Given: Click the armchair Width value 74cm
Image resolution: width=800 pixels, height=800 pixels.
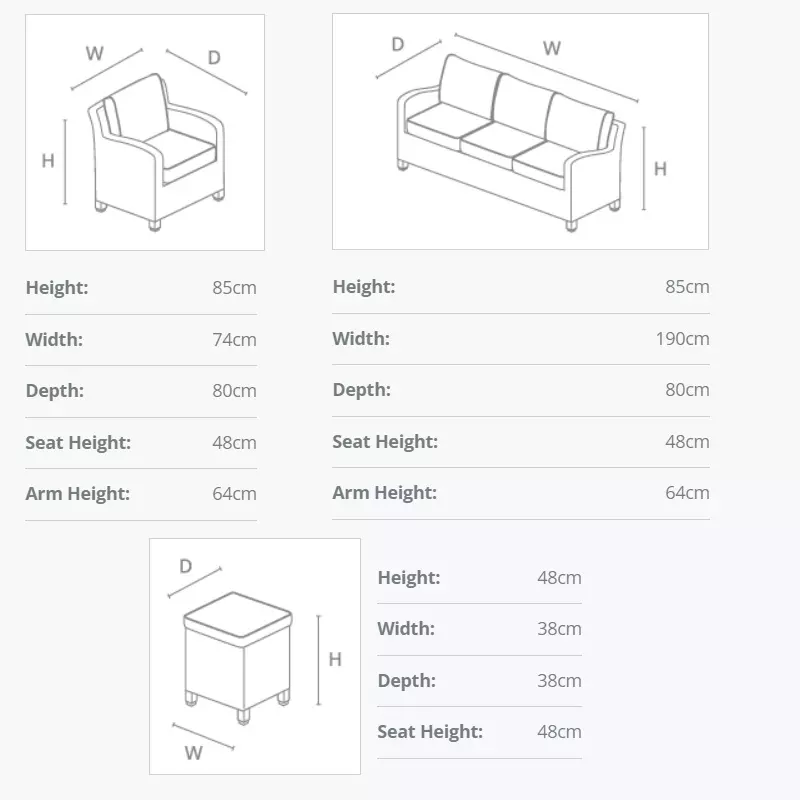Looking at the screenshot, I should 234,340.
